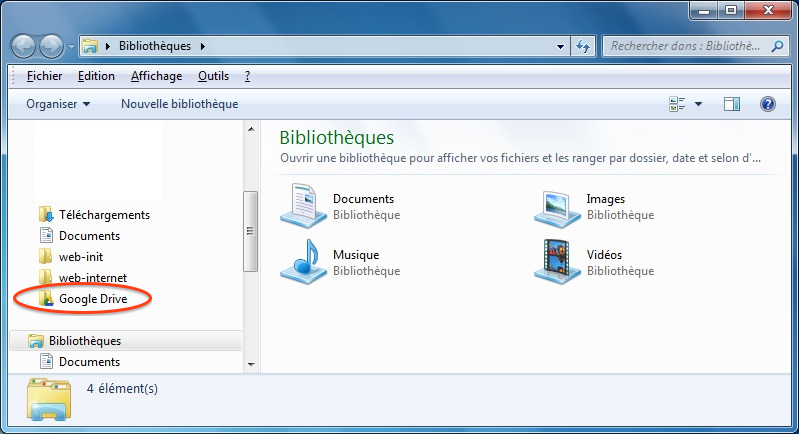Click the Nouvelle bibliothèque button
799x434 pixels.
(x=179, y=104)
